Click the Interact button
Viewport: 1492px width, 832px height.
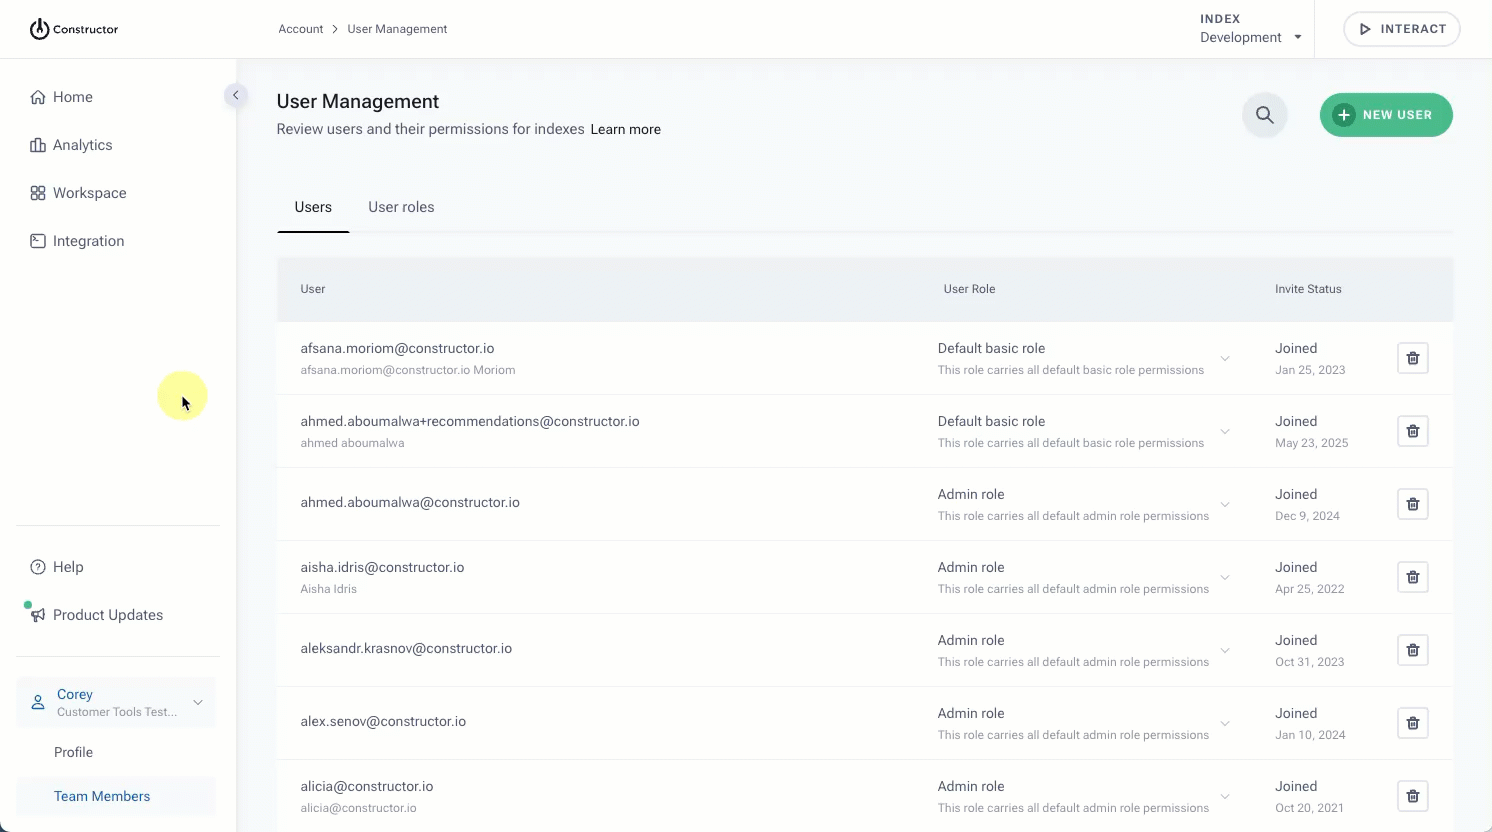[x=1402, y=29]
